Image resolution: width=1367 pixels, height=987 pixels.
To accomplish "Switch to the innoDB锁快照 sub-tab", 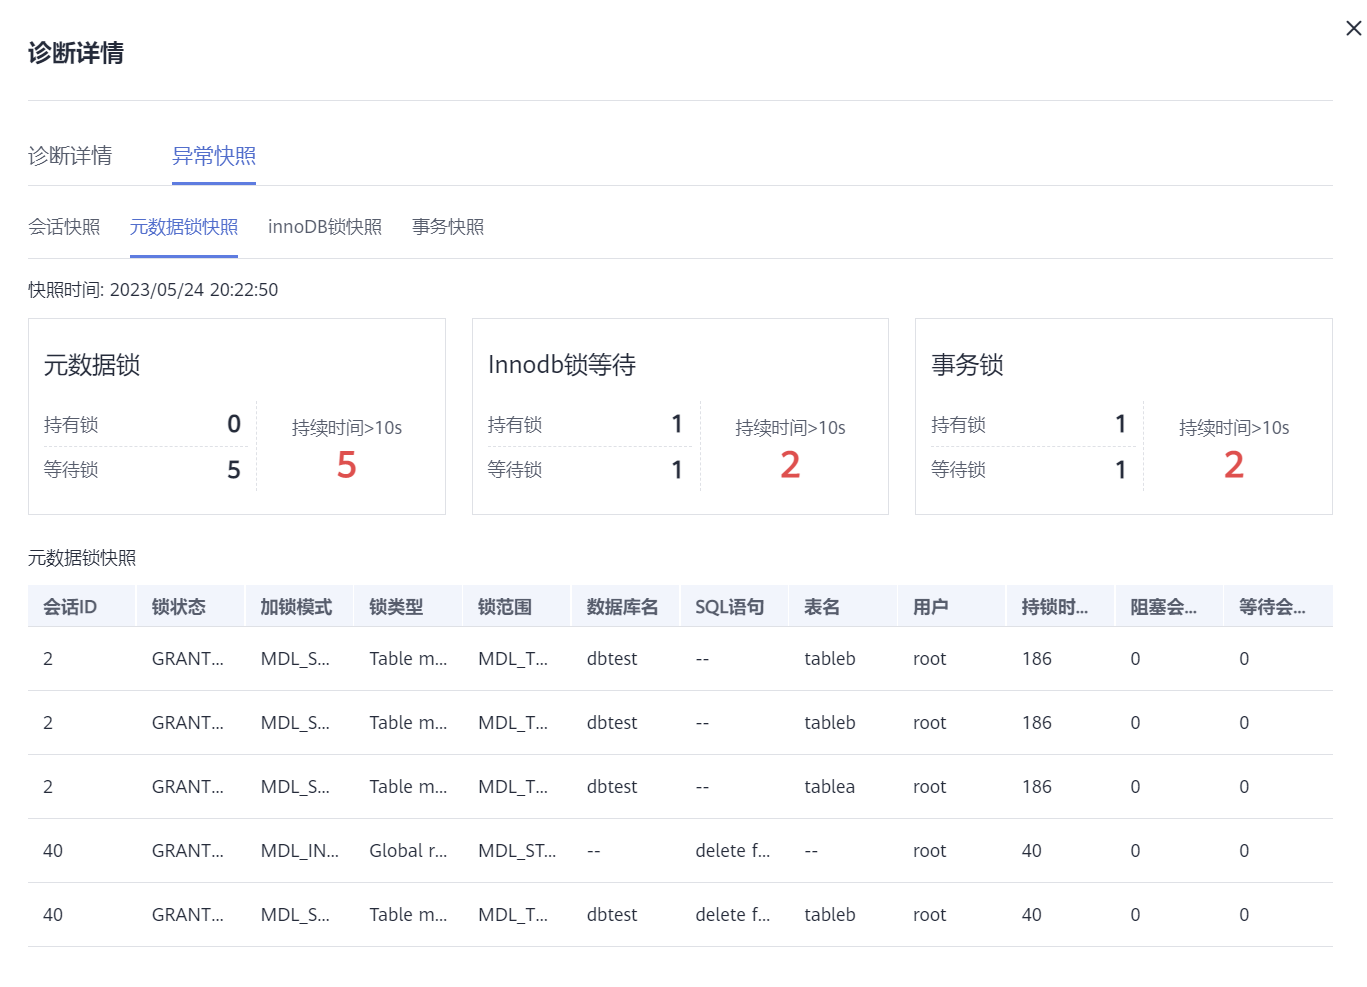I will 325,227.
